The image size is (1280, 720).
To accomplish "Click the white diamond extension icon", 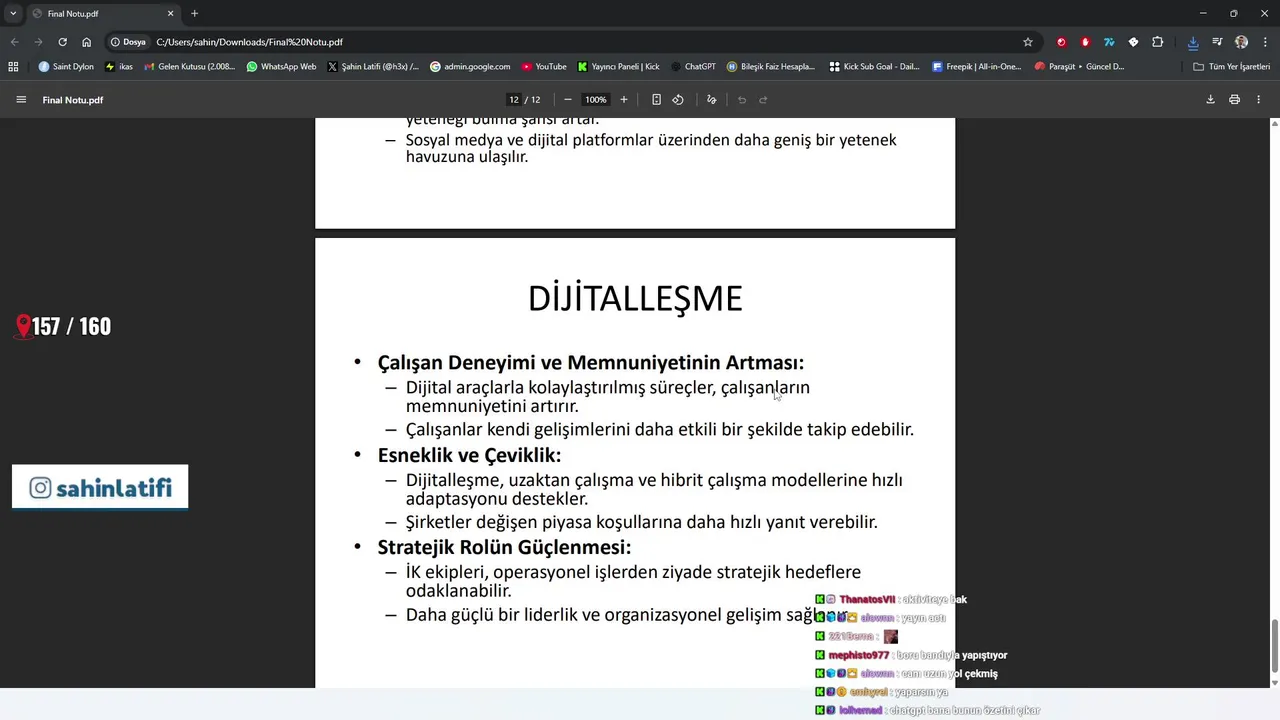I will 1133,42.
